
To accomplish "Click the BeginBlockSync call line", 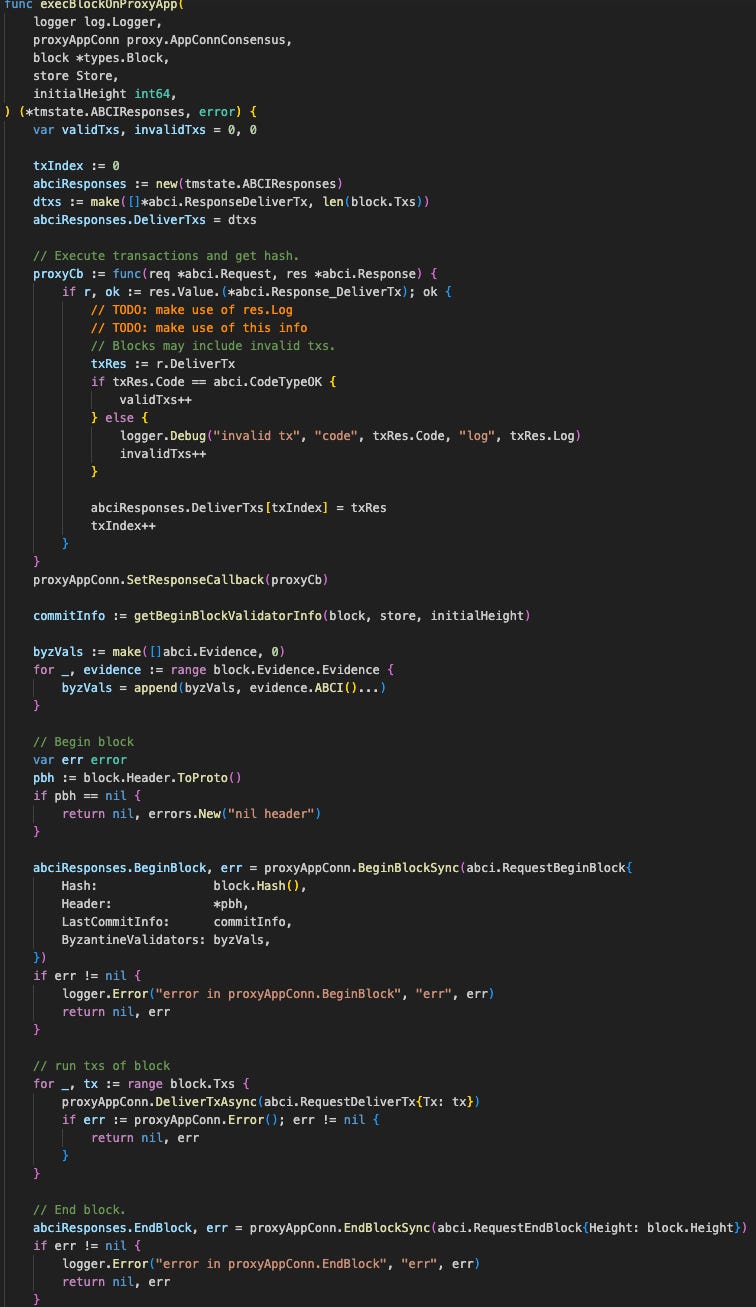I will click(332, 867).
